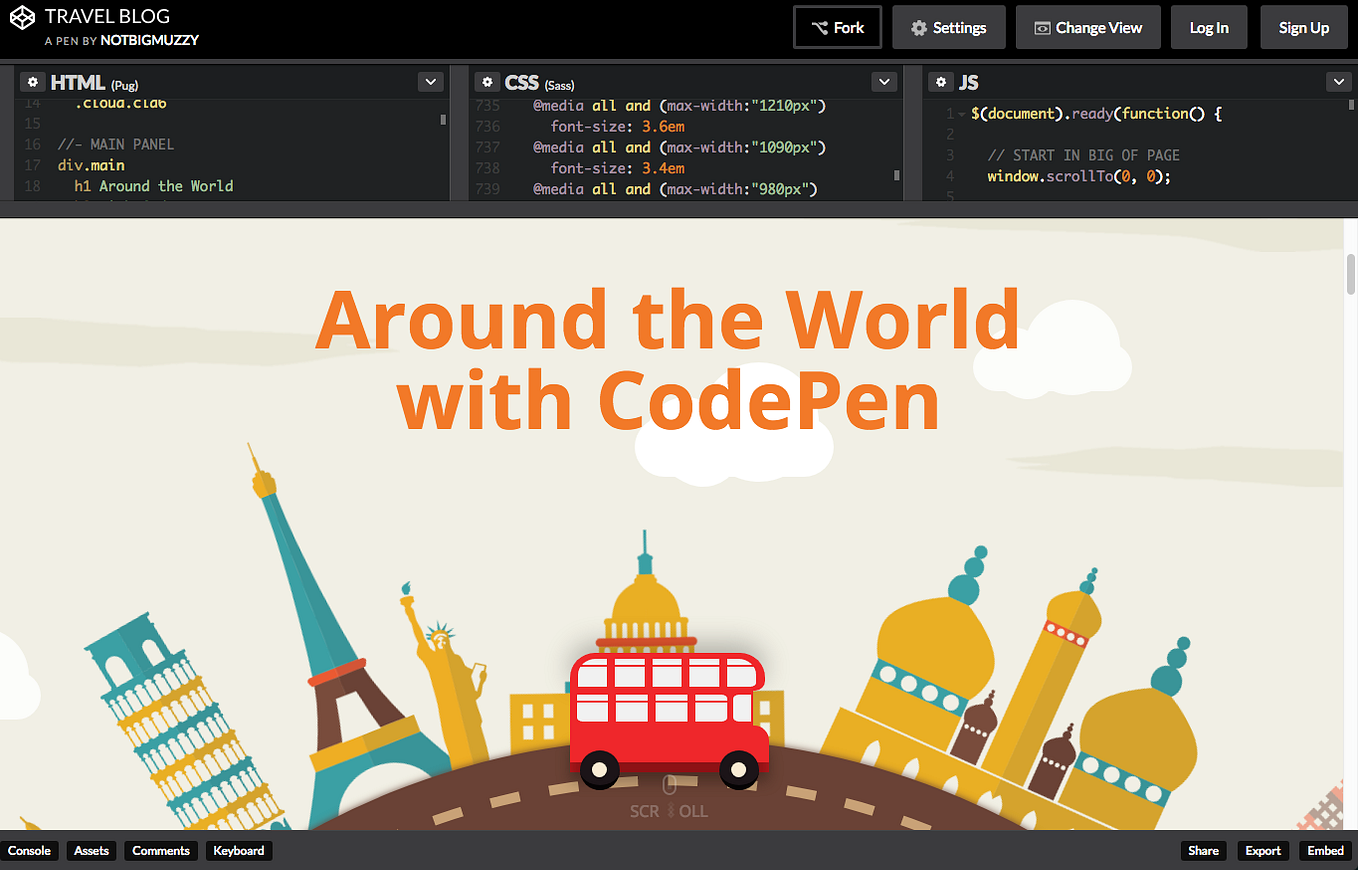
Task: Open the Console panel
Action: (x=30, y=850)
